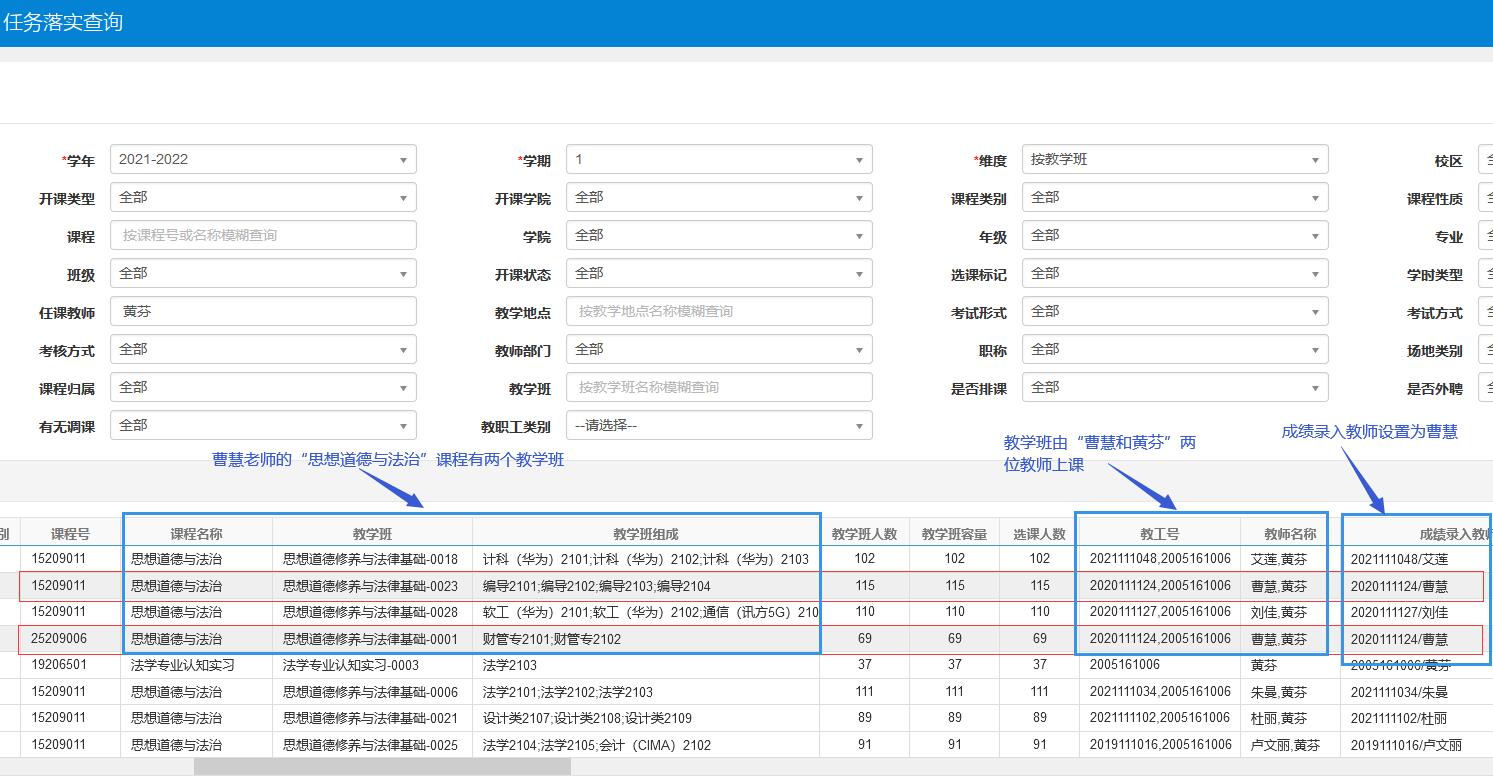Open the 学年 dropdown showing 2021-2022
Screen dimensions: 1493x776
click(263, 160)
